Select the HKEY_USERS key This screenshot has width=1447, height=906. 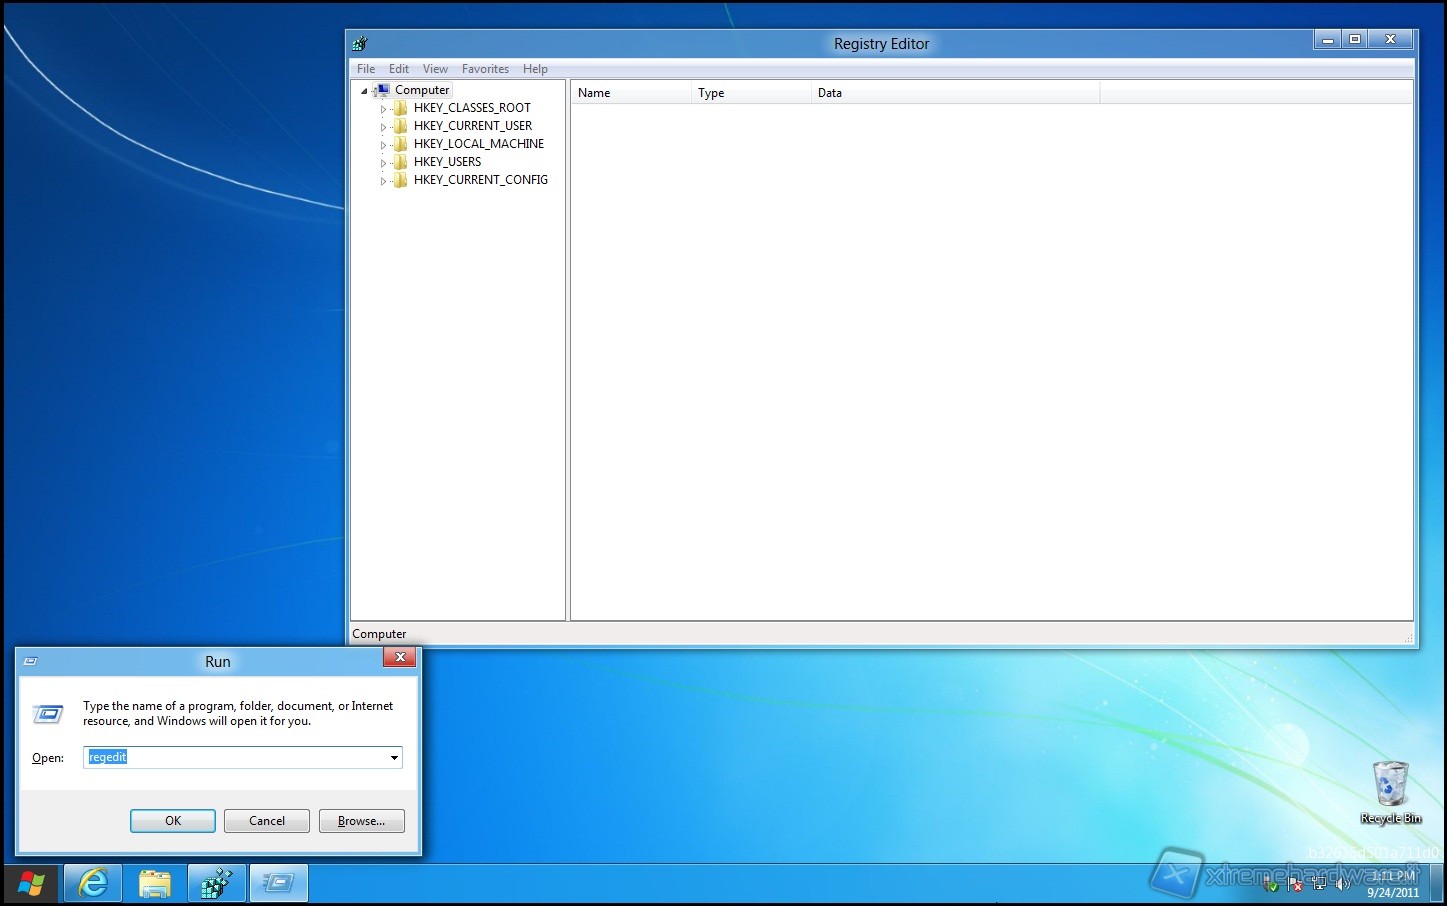point(447,162)
